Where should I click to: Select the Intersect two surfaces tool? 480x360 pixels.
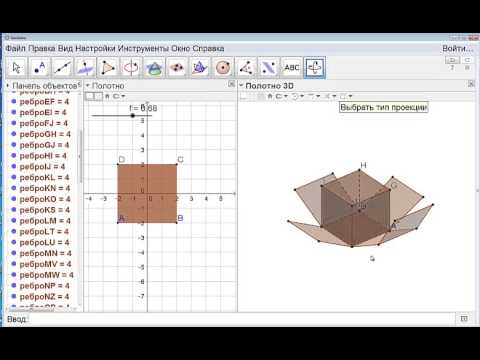(x=154, y=68)
